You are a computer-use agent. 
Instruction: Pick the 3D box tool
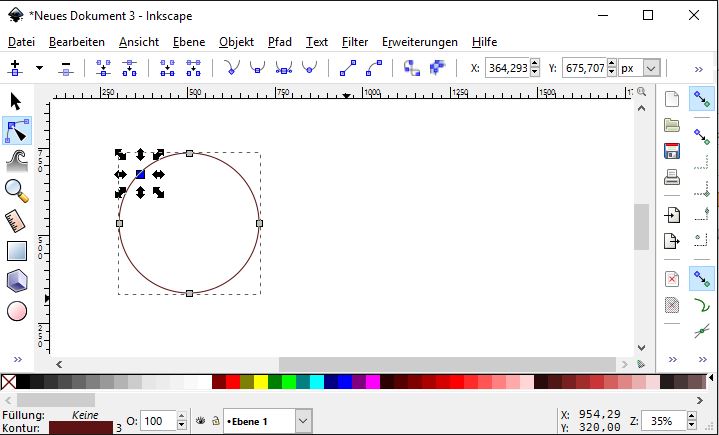16,281
